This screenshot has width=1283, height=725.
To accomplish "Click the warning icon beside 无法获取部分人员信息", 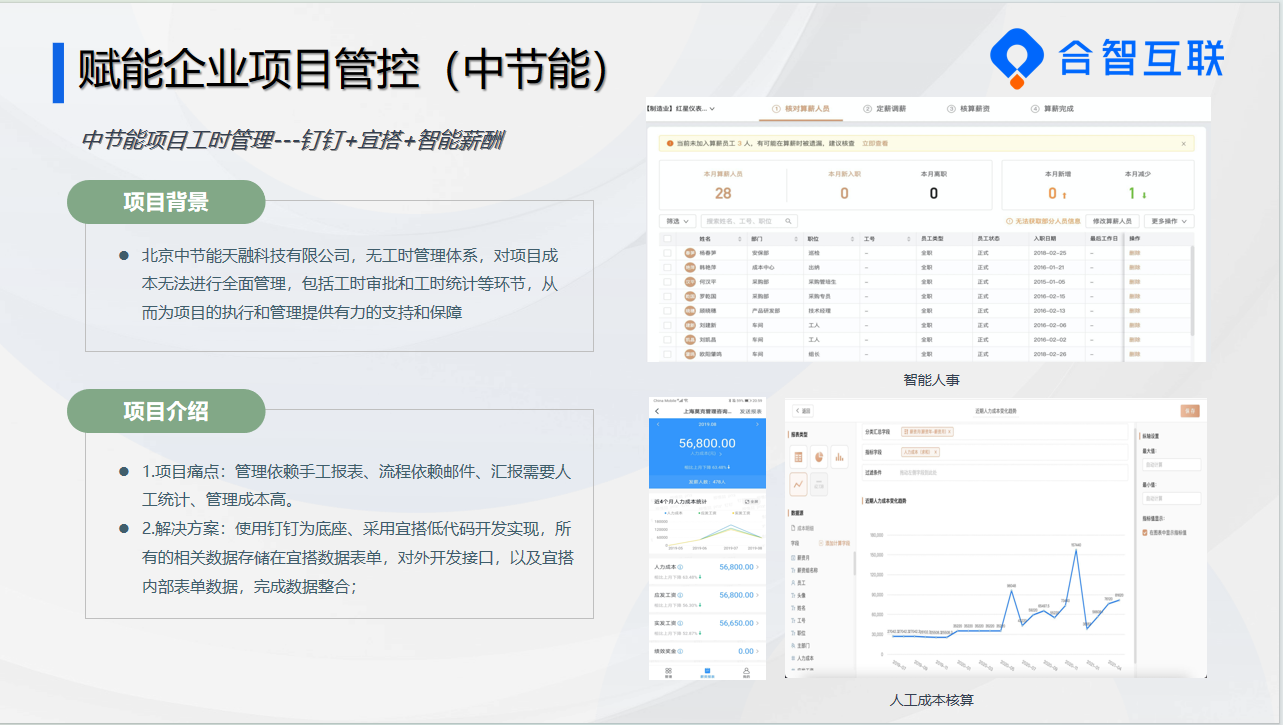I will (1009, 221).
